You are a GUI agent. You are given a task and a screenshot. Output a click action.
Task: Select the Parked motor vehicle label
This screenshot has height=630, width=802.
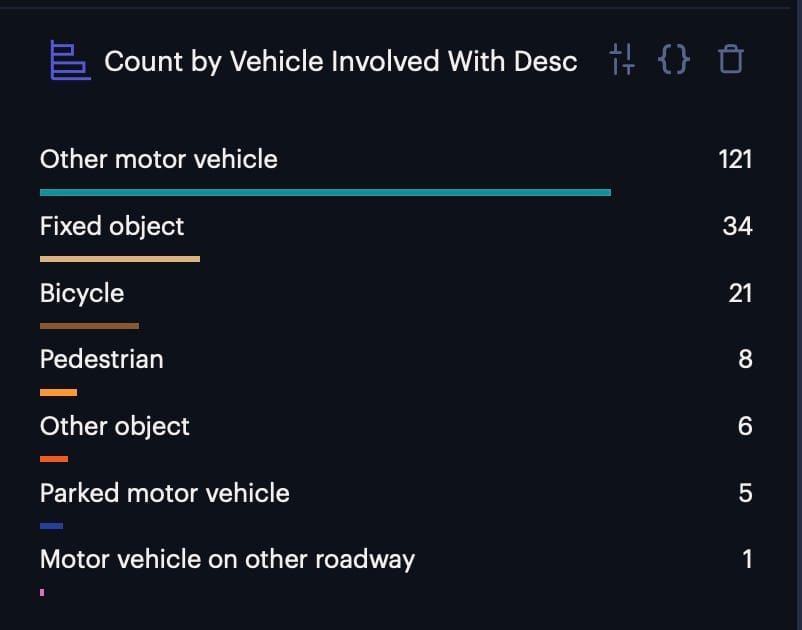tap(165, 493)
